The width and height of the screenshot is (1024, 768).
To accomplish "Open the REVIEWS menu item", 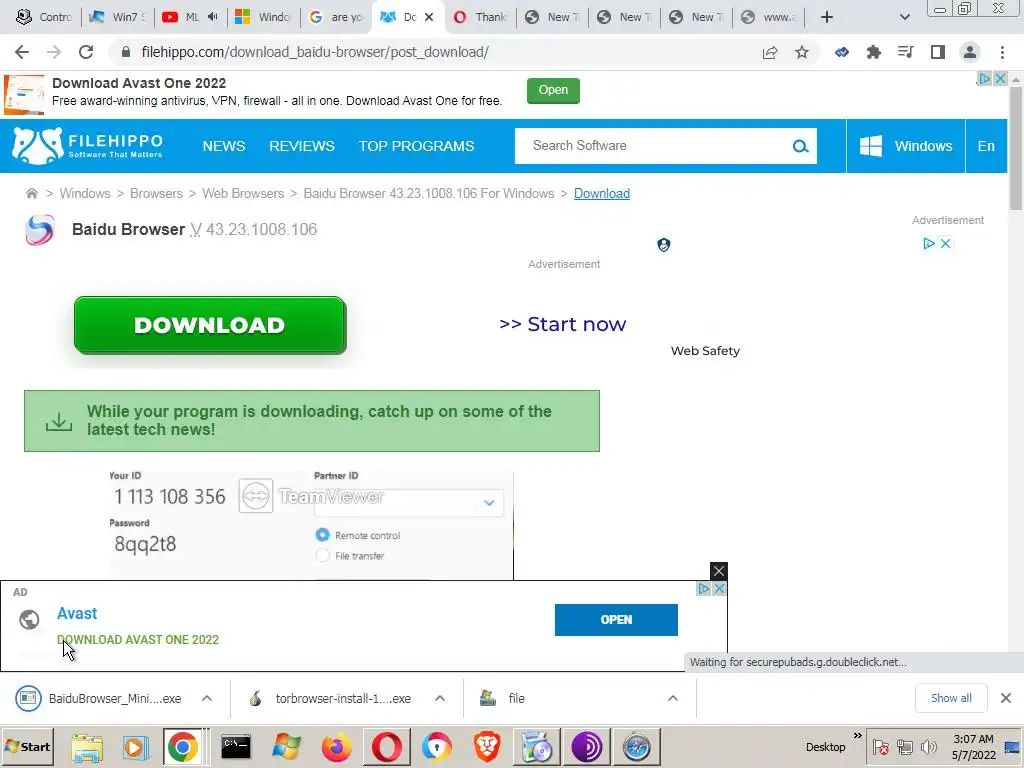I will point(302,146).
